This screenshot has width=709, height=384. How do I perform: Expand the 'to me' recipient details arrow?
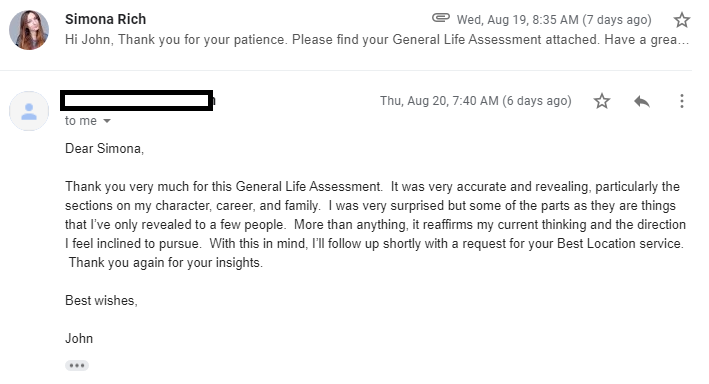[x=107, y=121]
